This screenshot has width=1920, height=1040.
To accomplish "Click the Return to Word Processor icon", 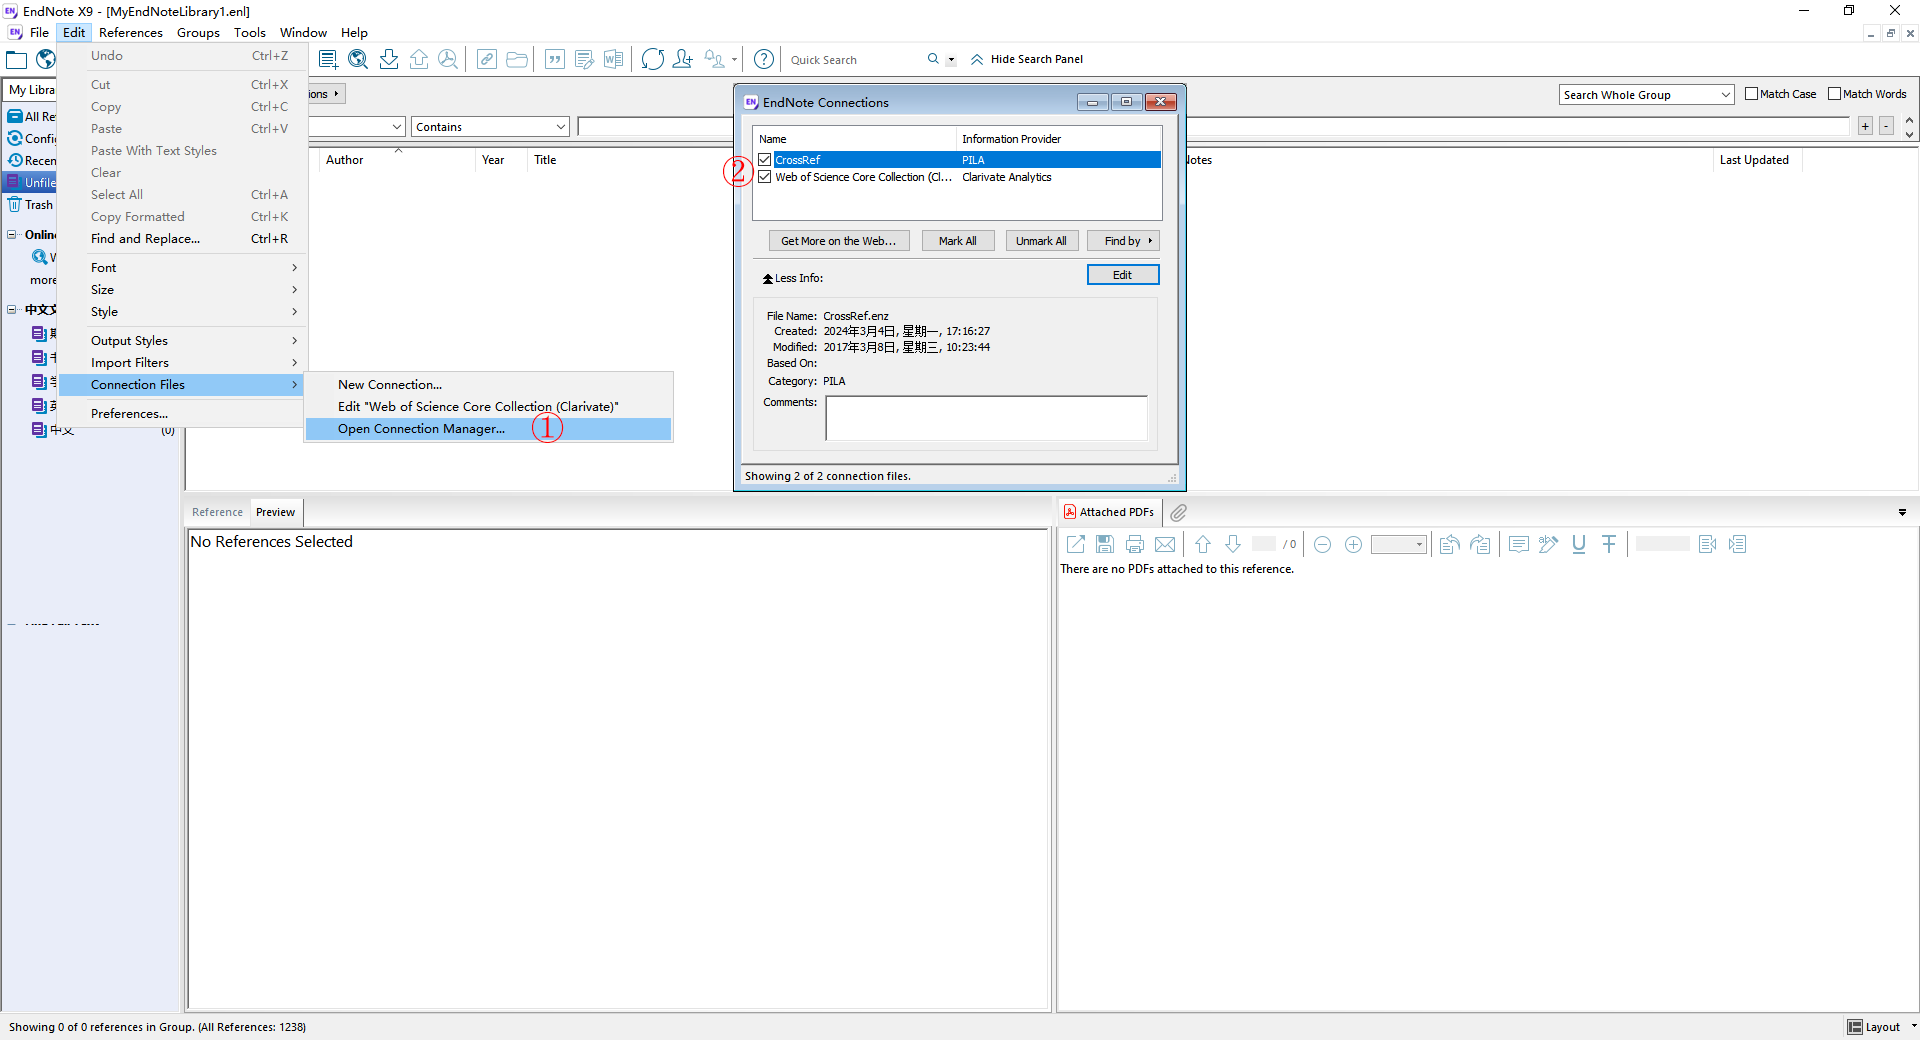I will tap(613, 59).
